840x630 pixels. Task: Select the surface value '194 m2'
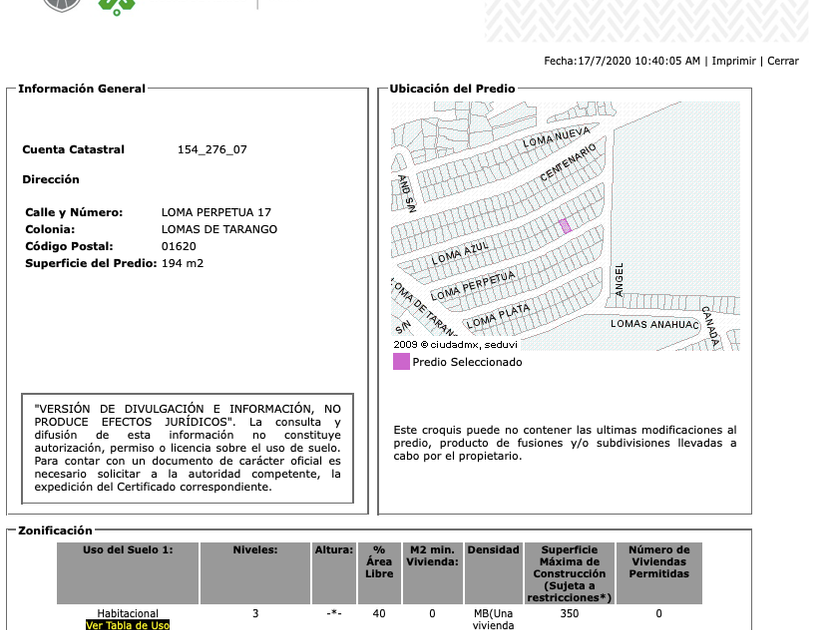[183, 263]
